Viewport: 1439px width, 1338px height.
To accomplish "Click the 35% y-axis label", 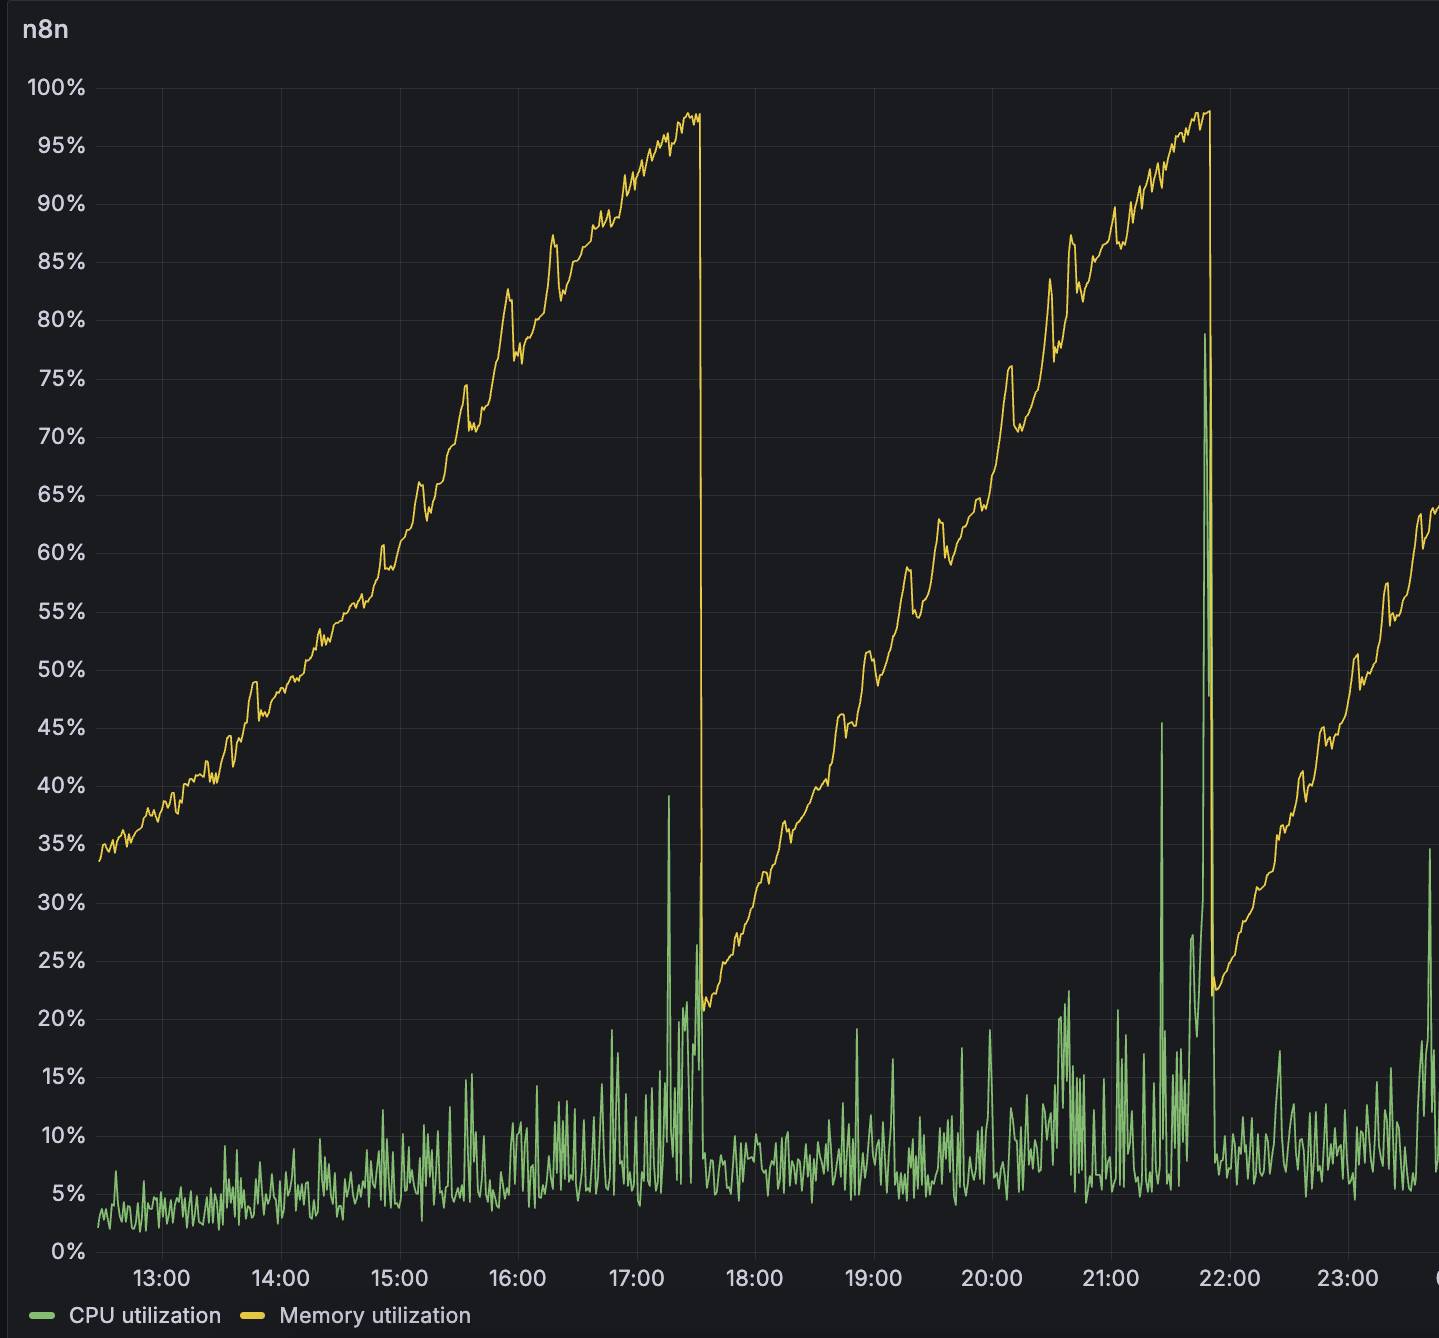I will pos(61,843).
